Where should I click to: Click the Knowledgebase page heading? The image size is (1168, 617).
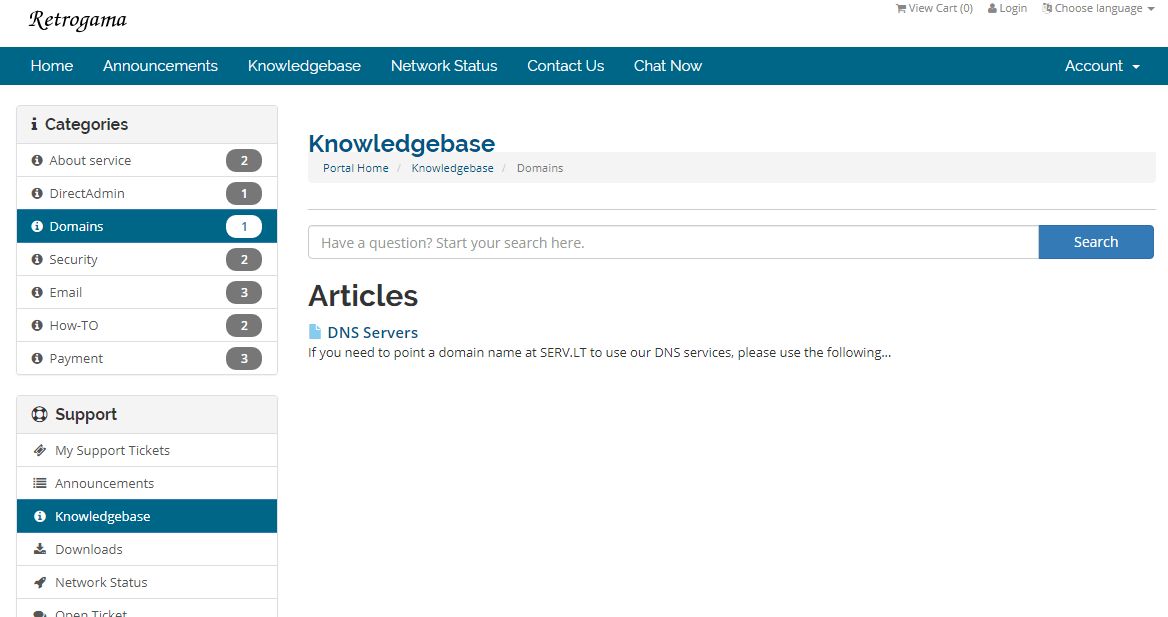pos(402,144)
